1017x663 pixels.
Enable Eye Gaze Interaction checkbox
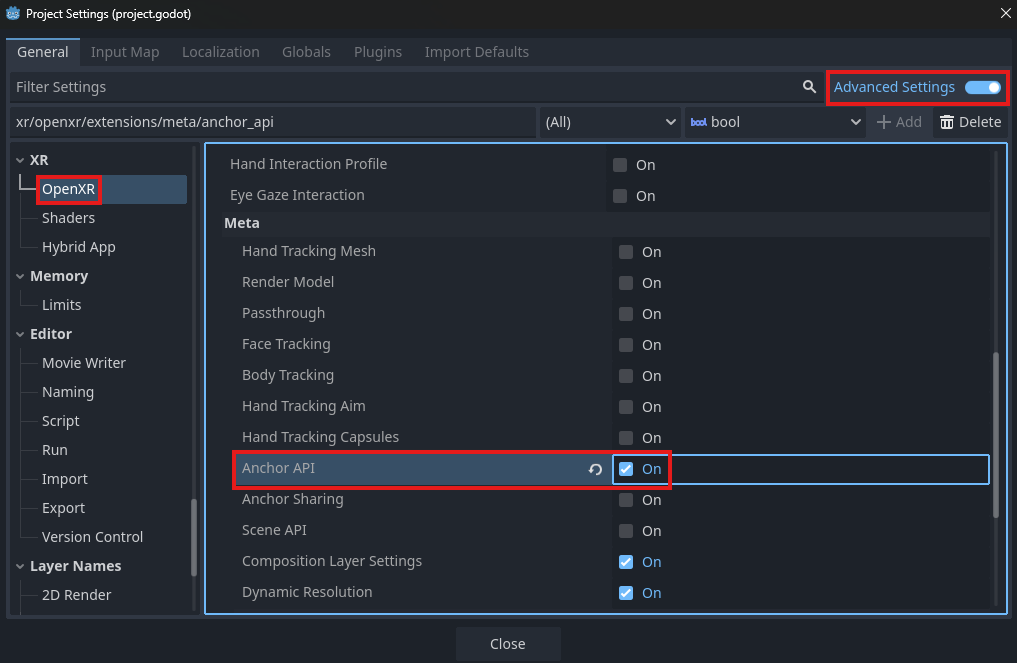pos(620,196)
